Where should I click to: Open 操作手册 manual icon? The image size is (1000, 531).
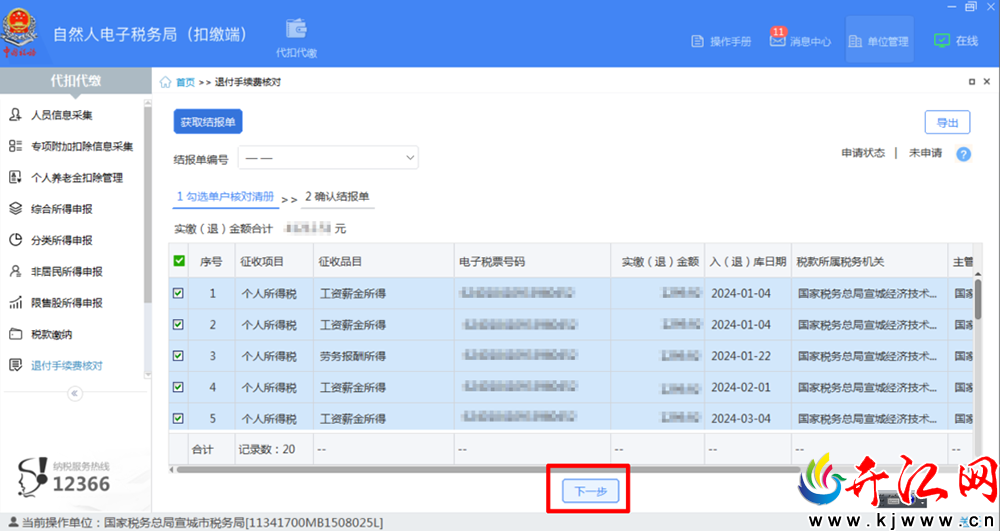pyautogui.click(x=698, y=41)
